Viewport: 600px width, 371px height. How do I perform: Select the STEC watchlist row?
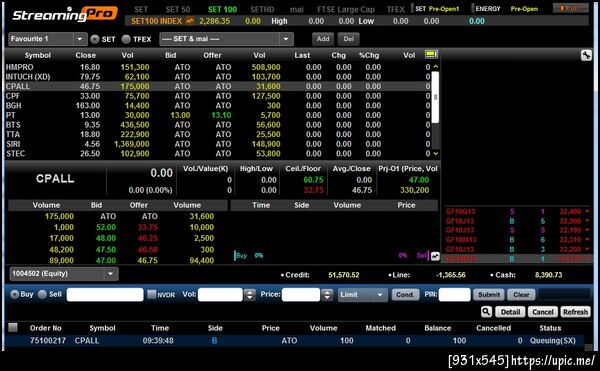217,154
